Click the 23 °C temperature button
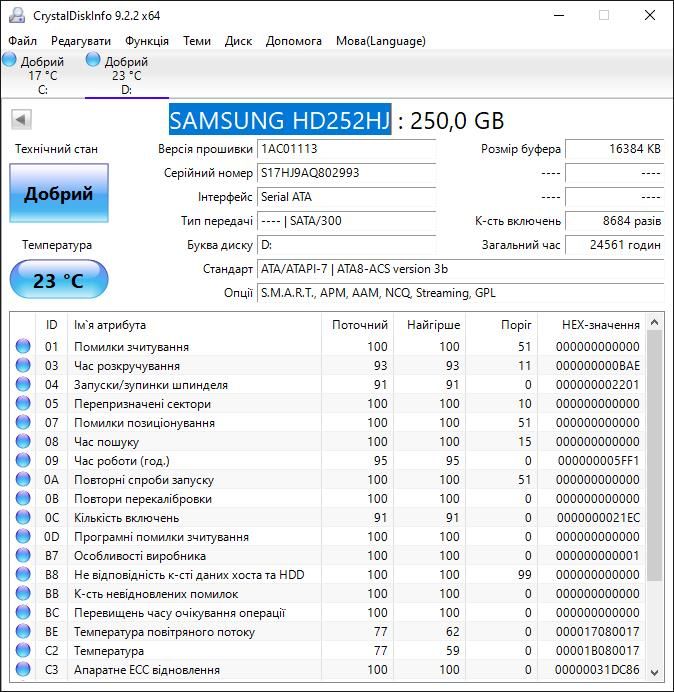The width and height of the screenshot is (674, 692). click(x=59, y=280)
